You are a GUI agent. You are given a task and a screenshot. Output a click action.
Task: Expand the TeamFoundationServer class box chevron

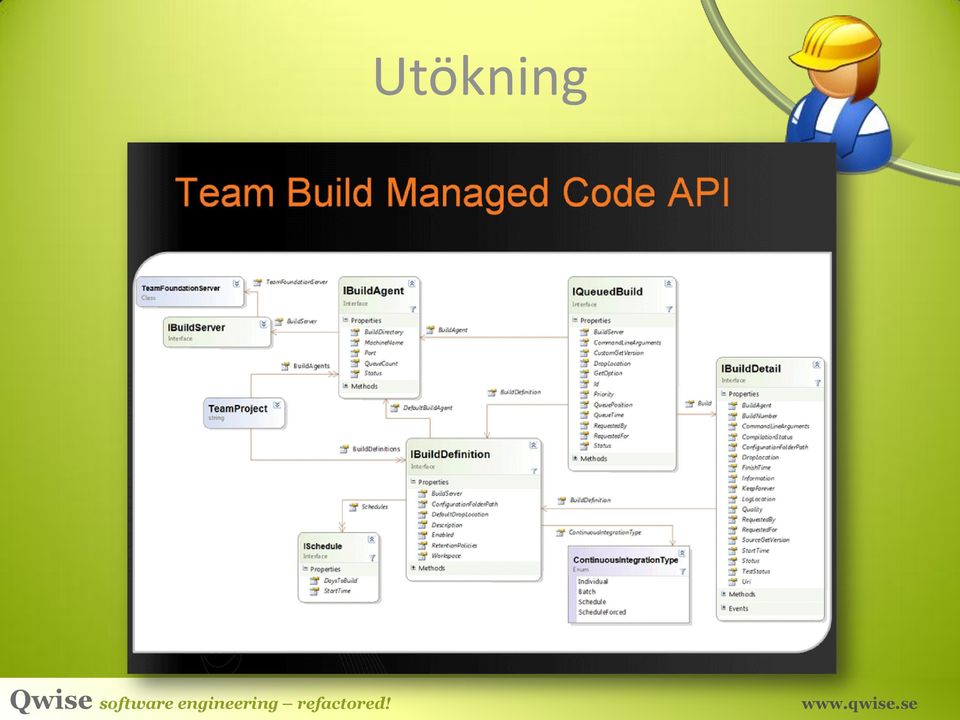coord(236,285)
